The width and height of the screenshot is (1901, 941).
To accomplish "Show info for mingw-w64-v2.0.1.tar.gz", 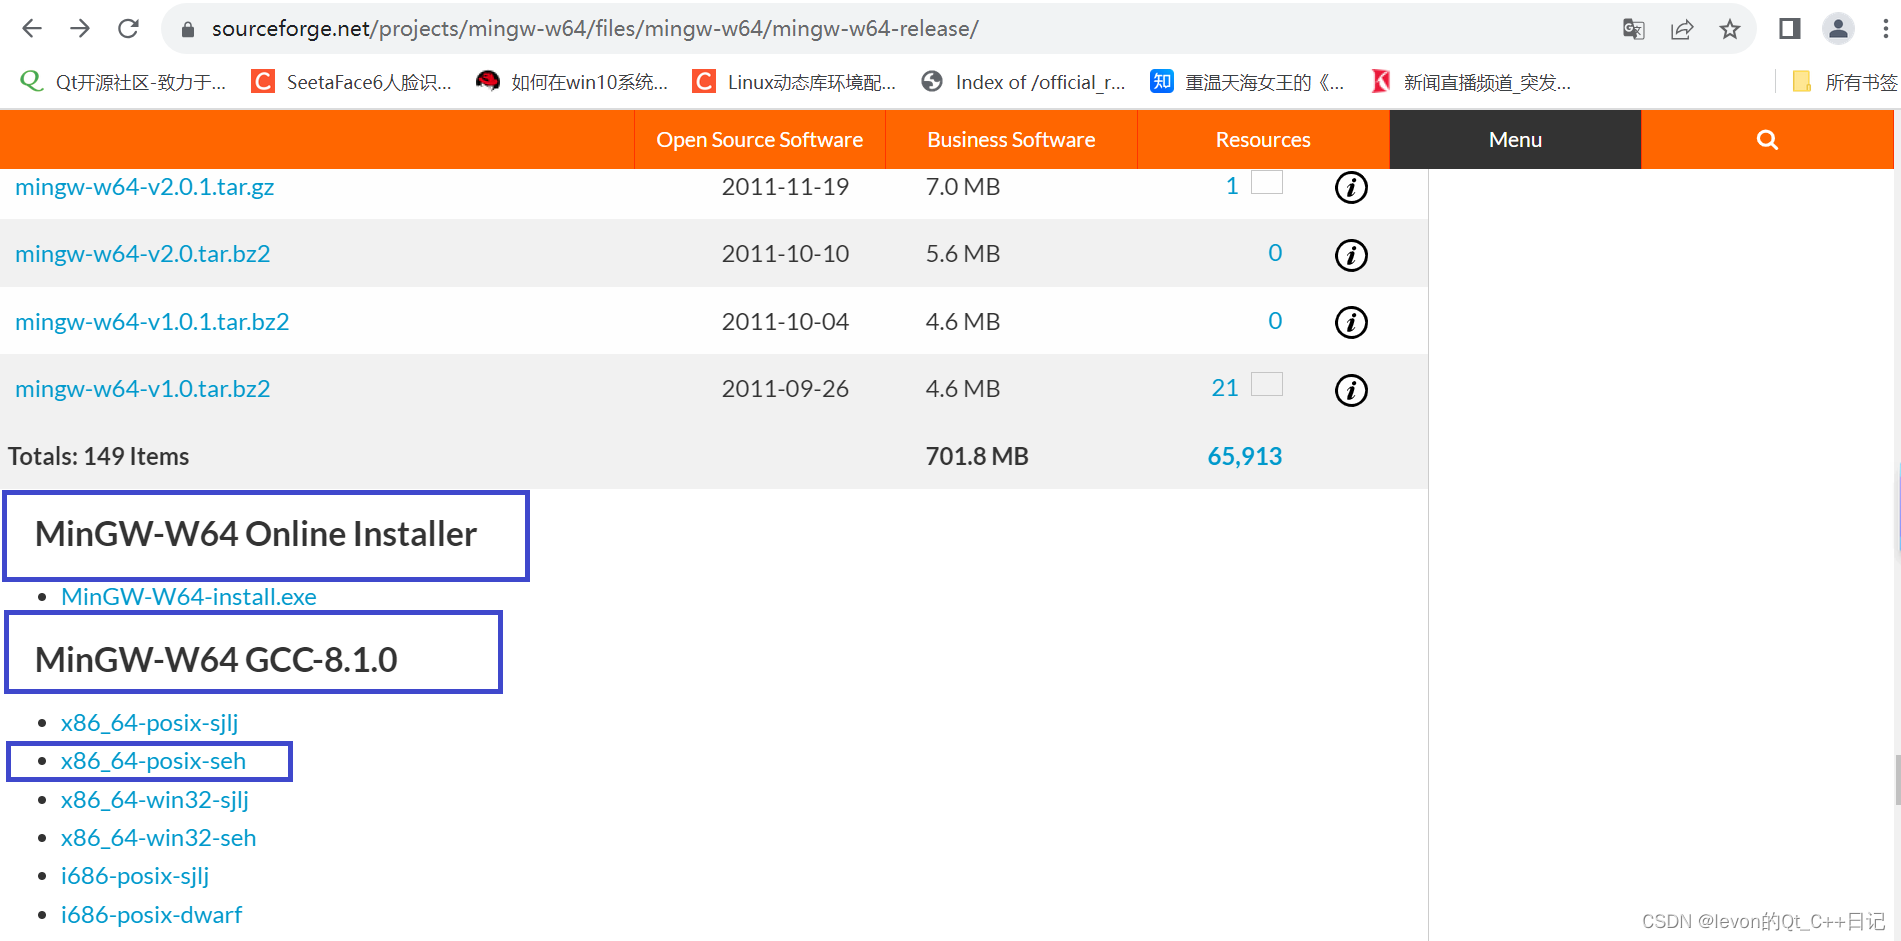I will (x=1351, y=187).
